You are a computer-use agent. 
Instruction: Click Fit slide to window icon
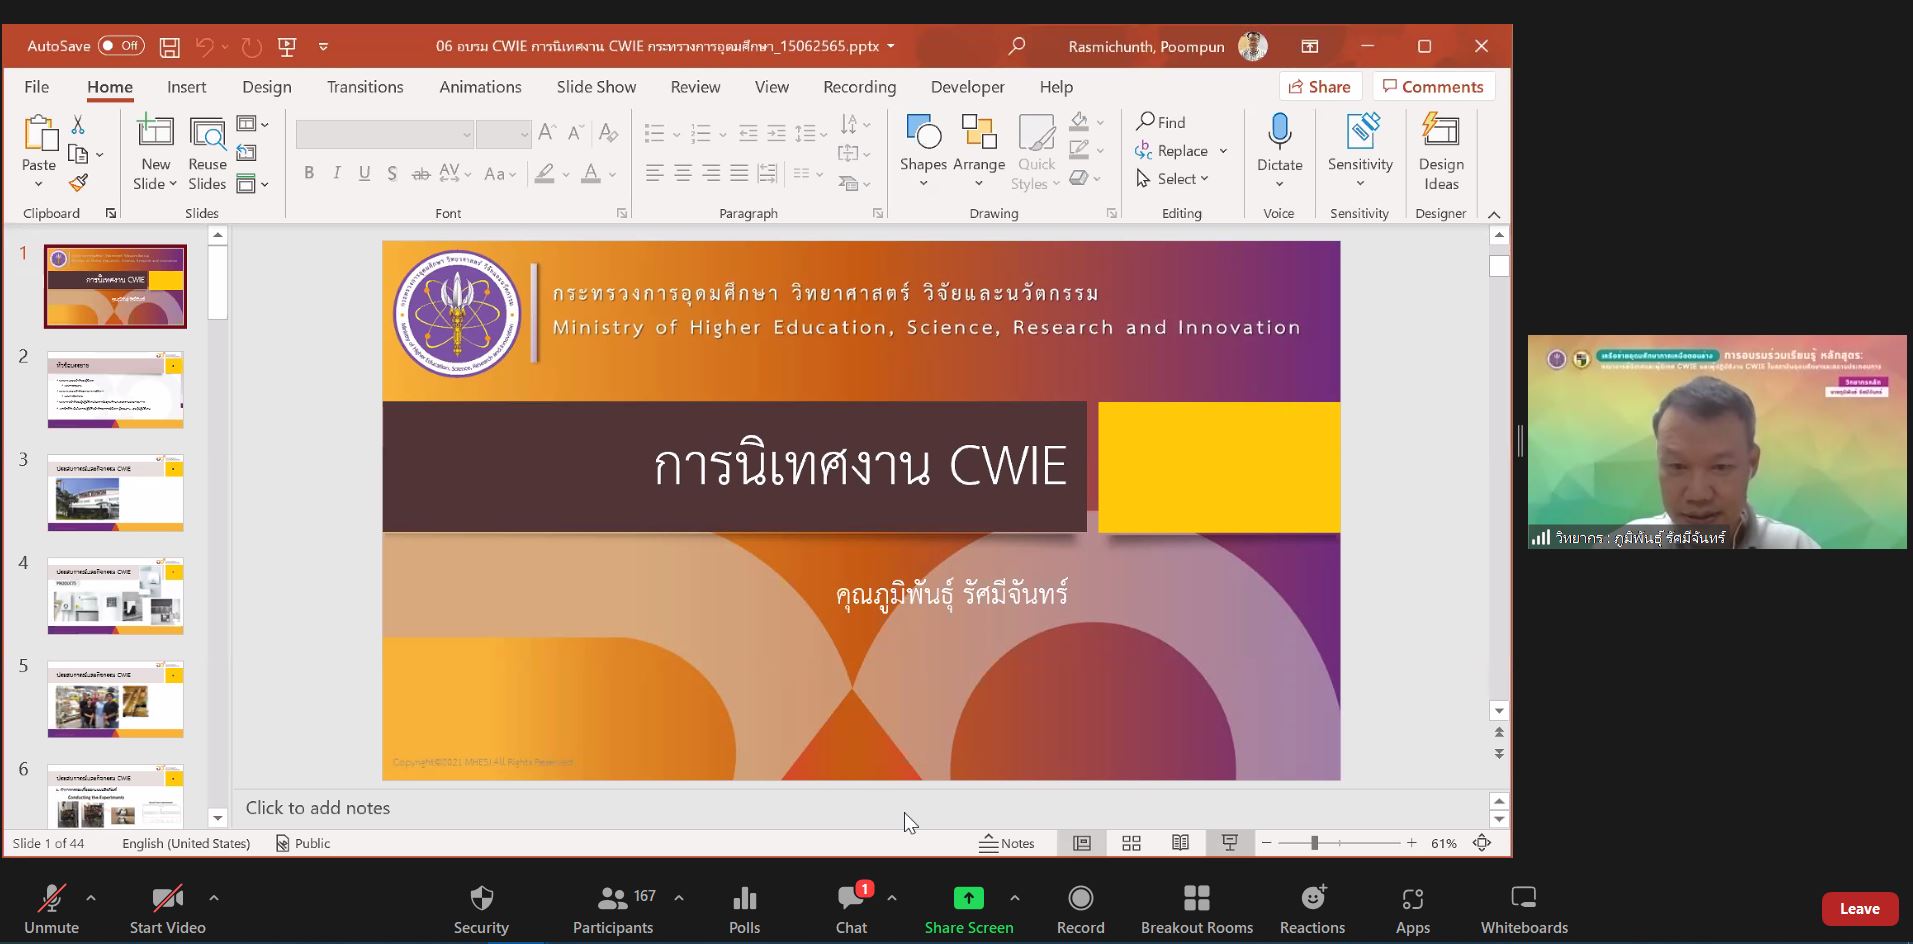tap(1482, 843)
